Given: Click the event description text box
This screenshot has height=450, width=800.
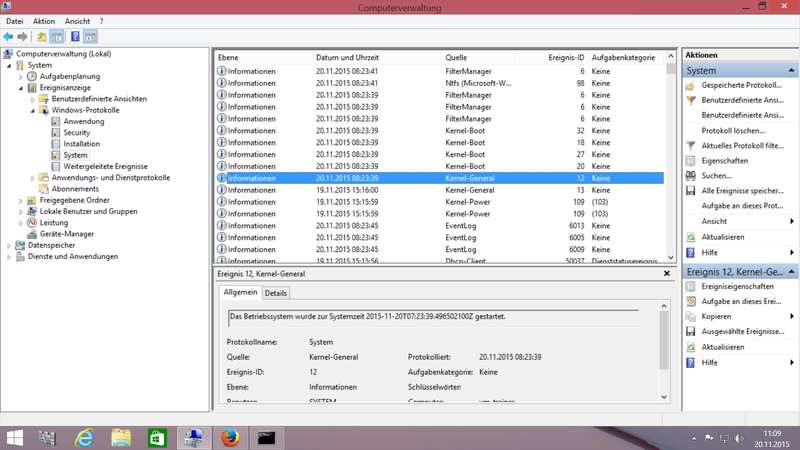Looking at the screenshot, I should click(x=434, y=317).
